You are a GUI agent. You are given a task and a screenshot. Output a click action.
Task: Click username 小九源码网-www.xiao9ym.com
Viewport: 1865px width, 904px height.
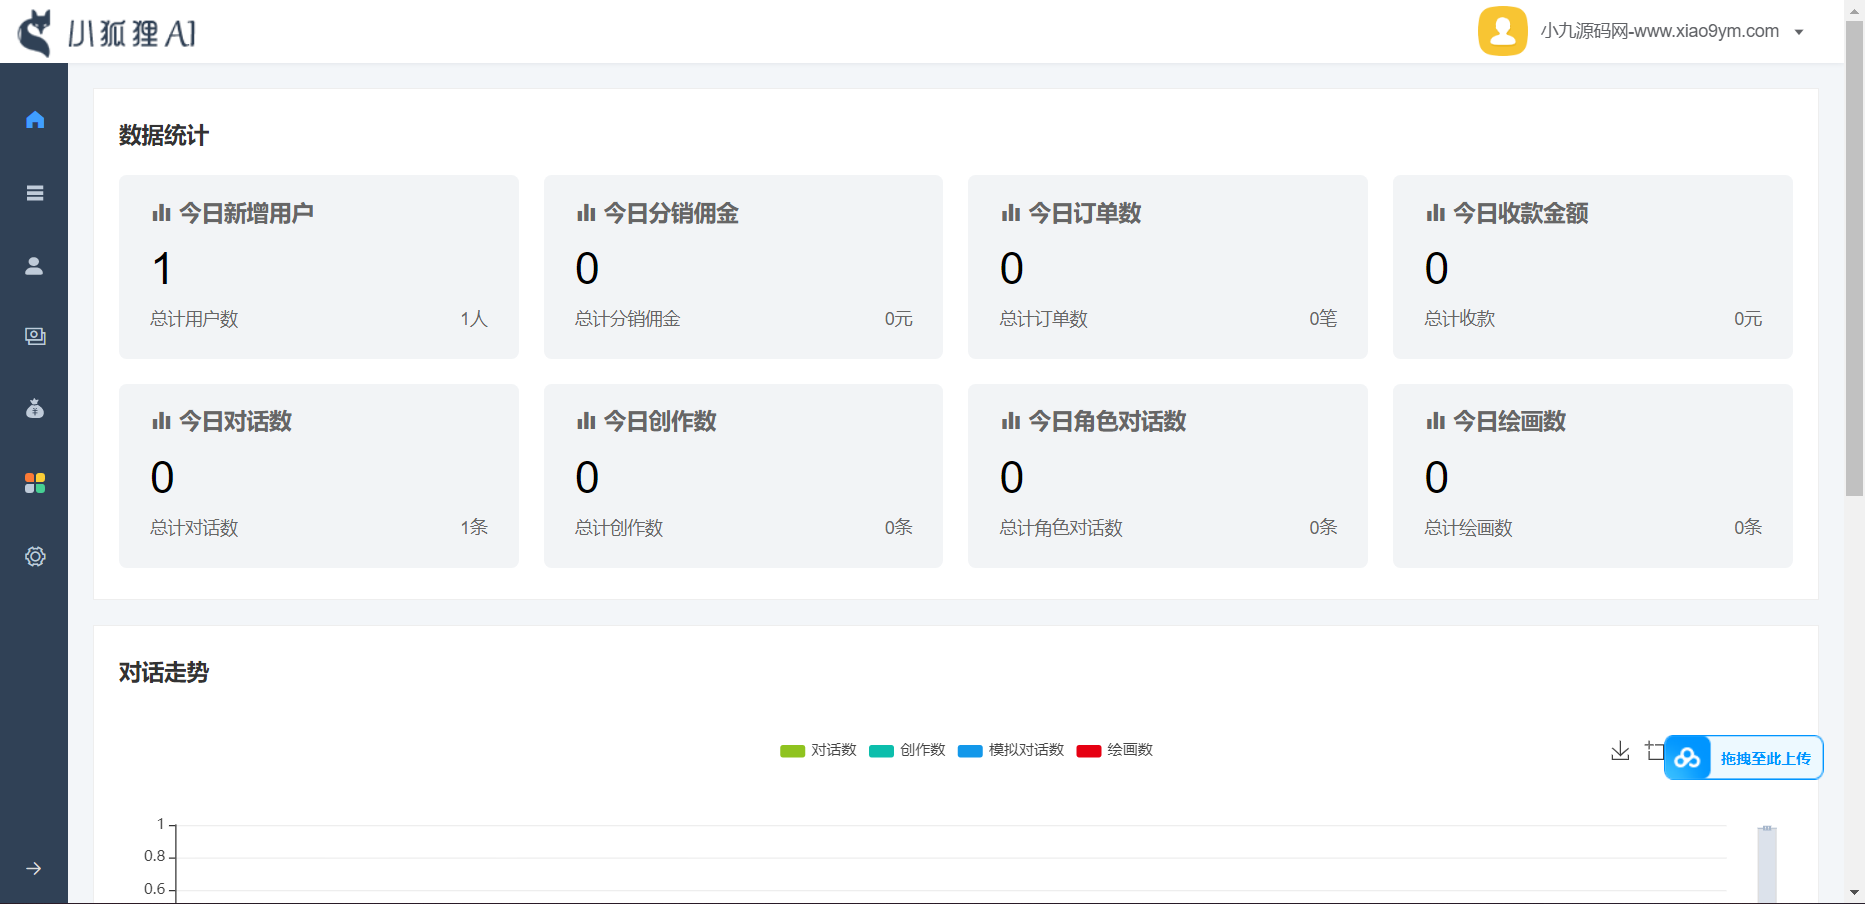pyautogui.click(x=1659, y=31)
